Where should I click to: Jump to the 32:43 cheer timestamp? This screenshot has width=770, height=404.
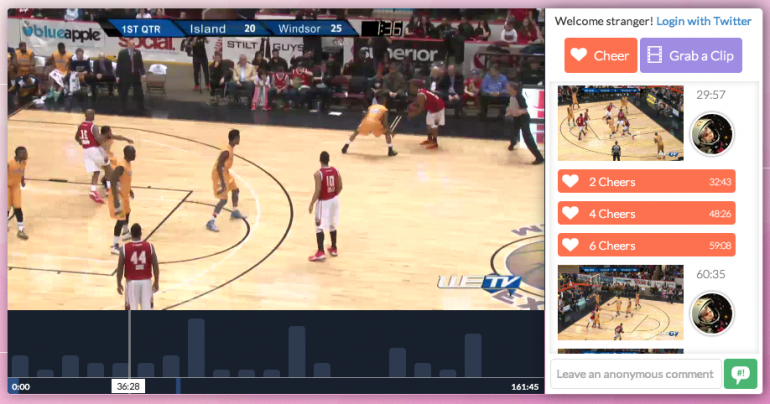click(x=720, y=182)
